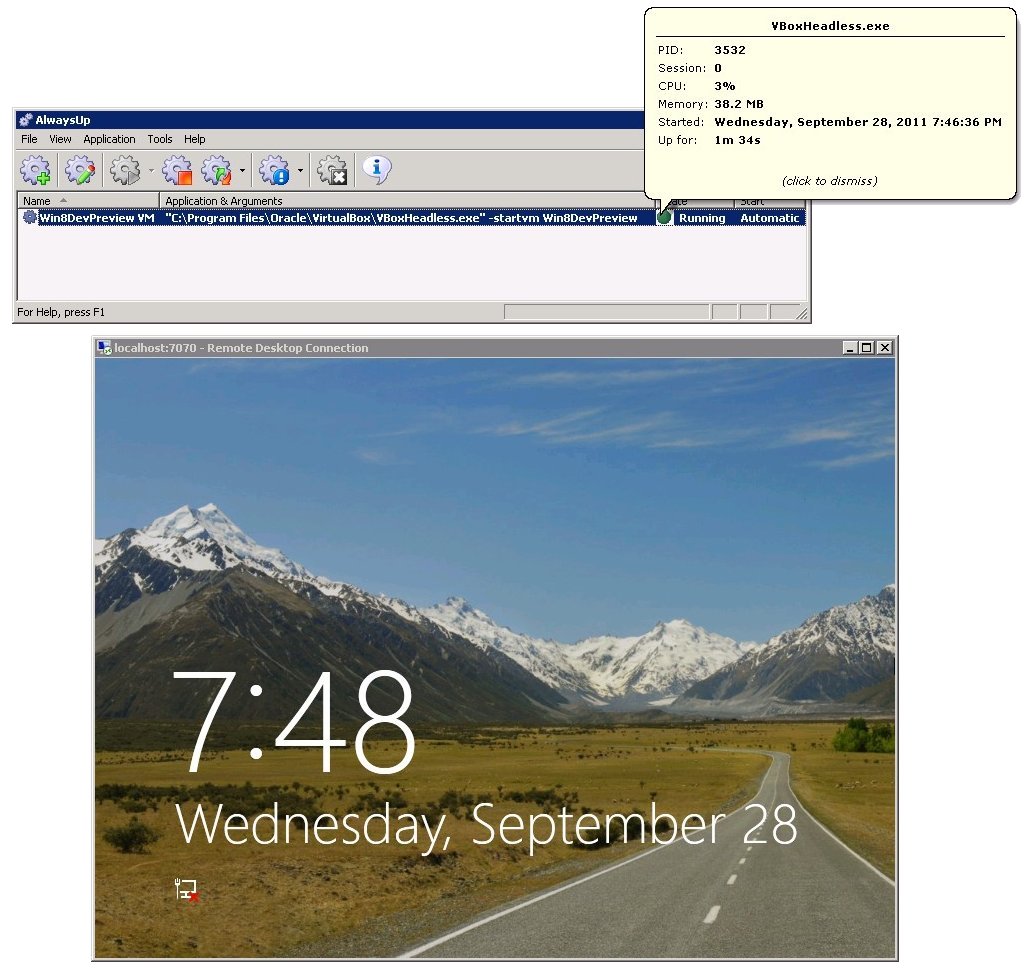Expand the Restart Application dropdown arrow

[x=242, y=172]
